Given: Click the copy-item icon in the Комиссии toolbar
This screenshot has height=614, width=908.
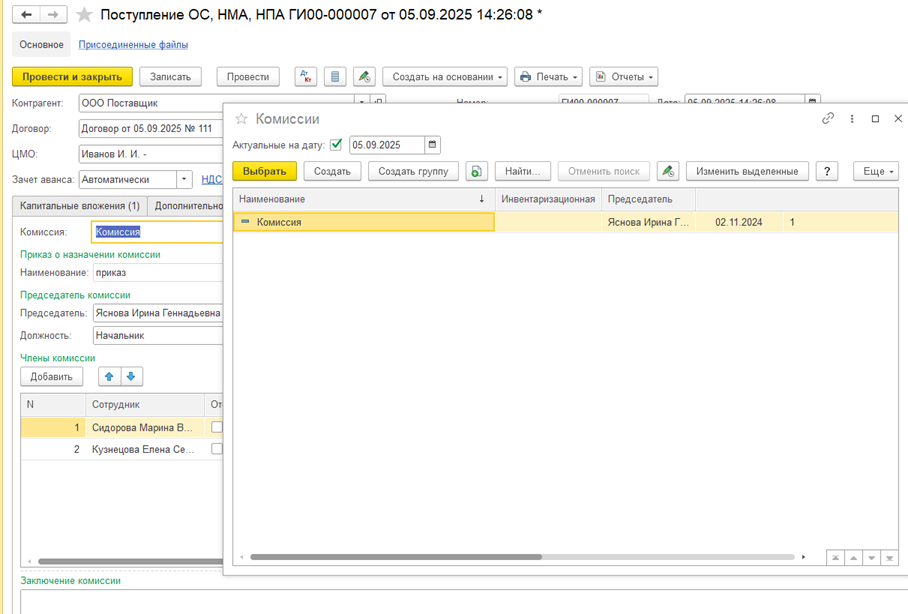Looking at the screenshot, I should [476, 171].
